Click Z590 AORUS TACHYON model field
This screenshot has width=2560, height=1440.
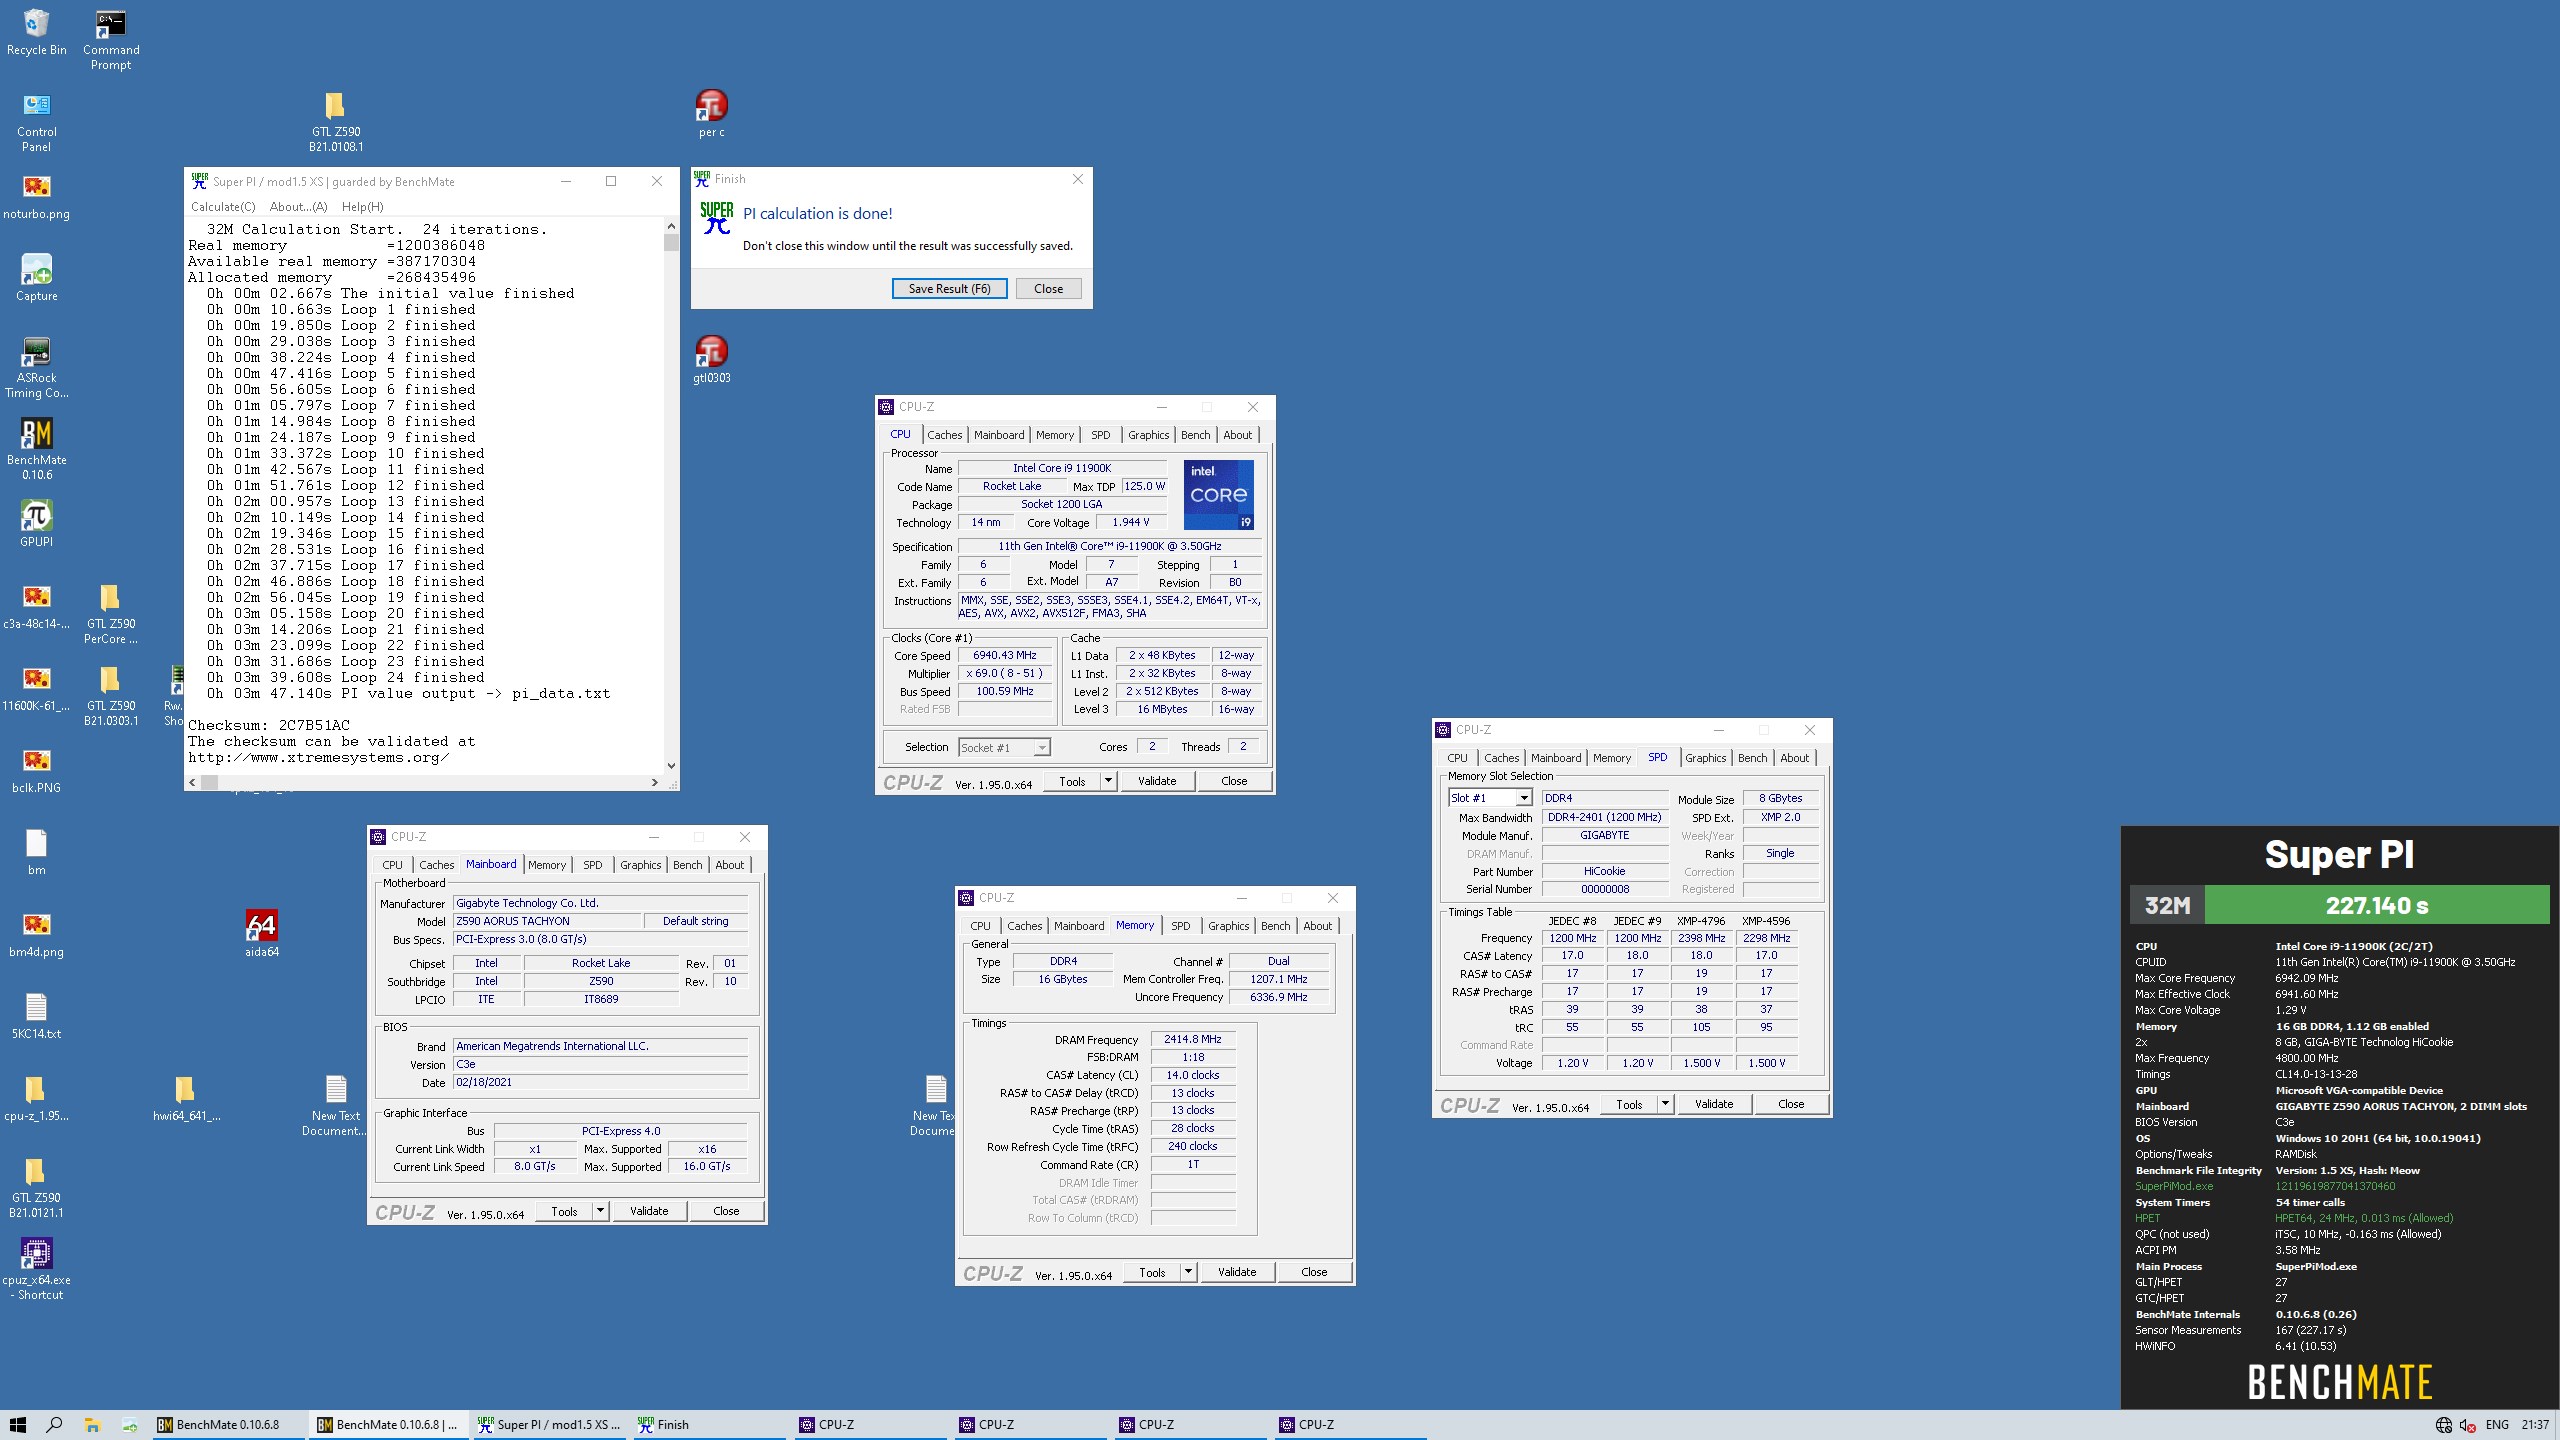[547, 921]
